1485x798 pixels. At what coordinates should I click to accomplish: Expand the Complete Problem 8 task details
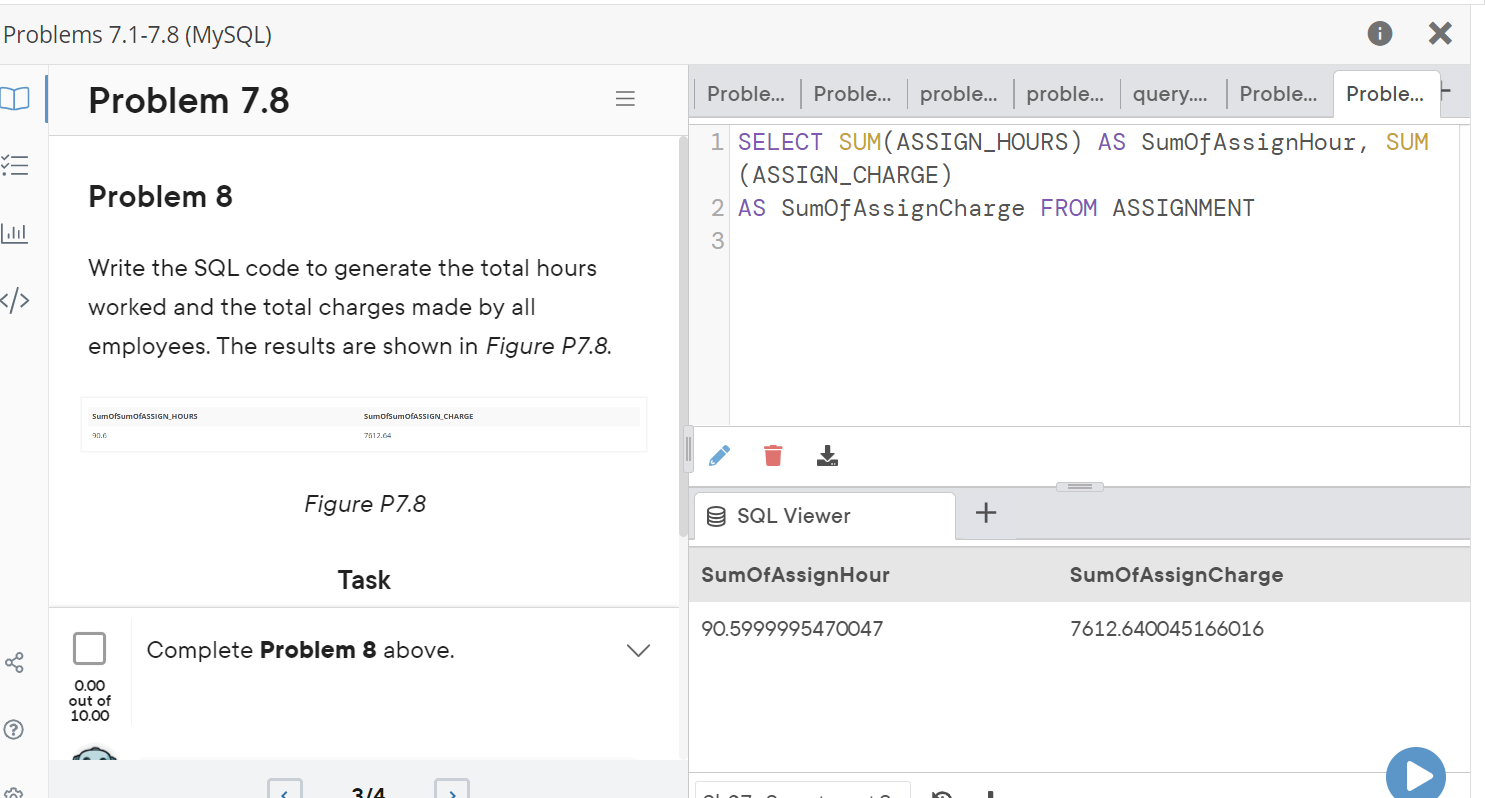(638, 649)
